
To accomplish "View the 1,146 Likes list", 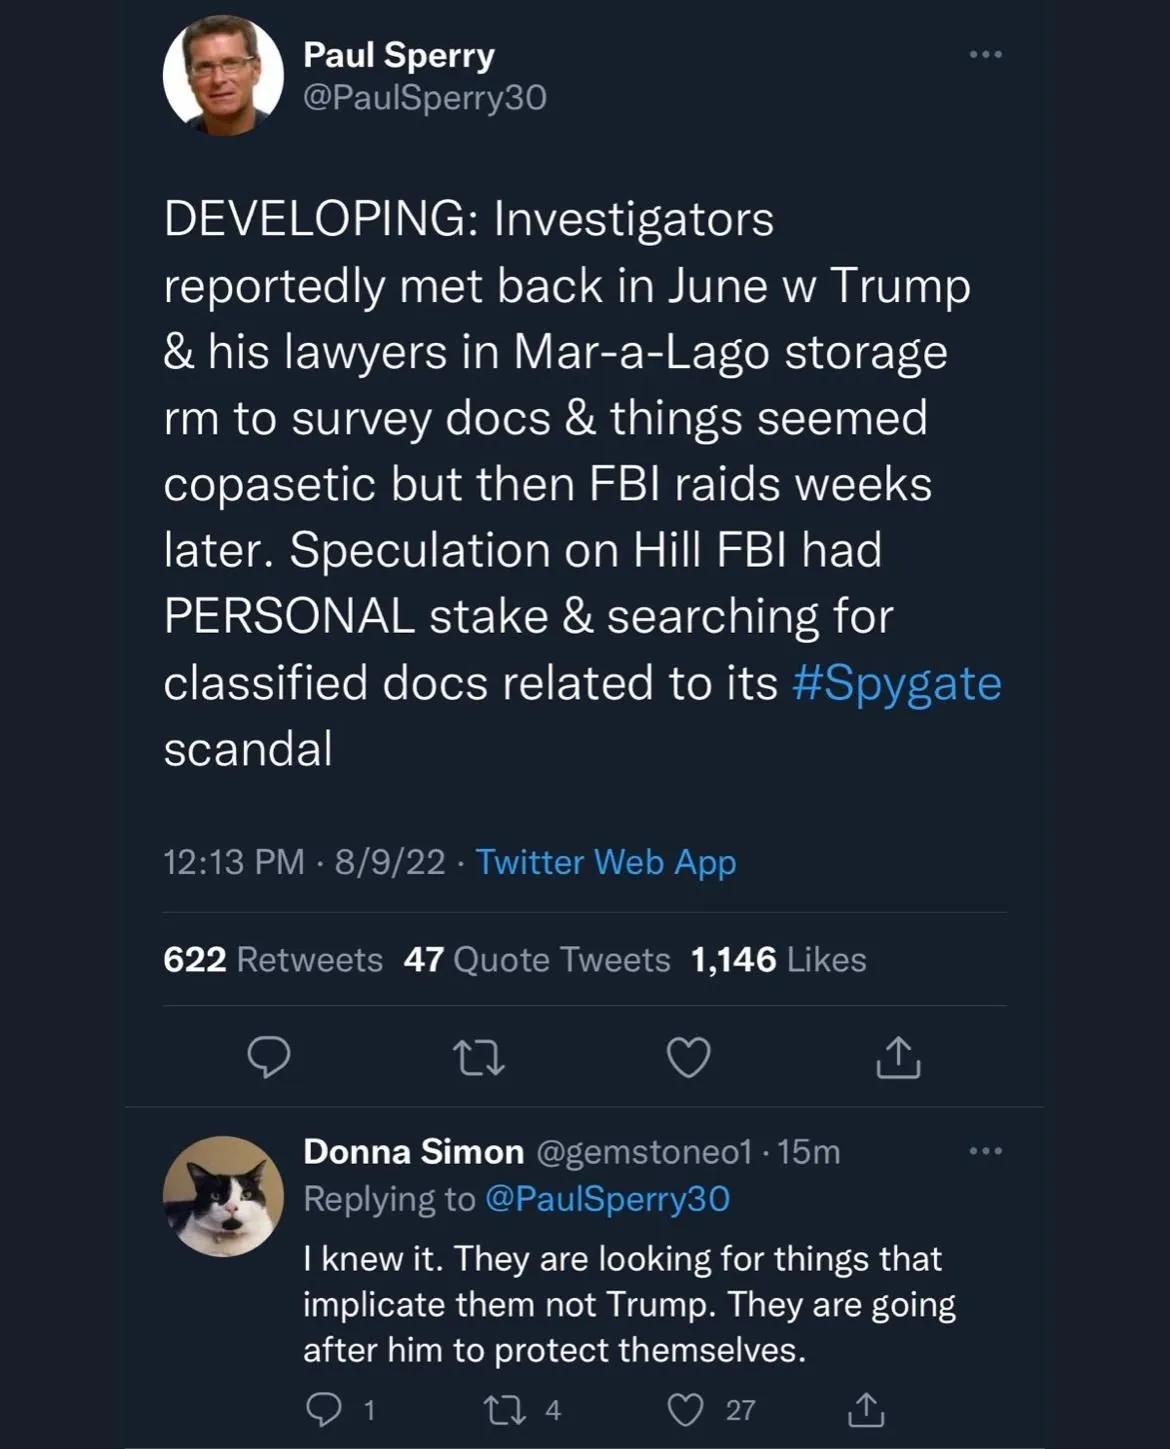I will [x=778, y=960].
